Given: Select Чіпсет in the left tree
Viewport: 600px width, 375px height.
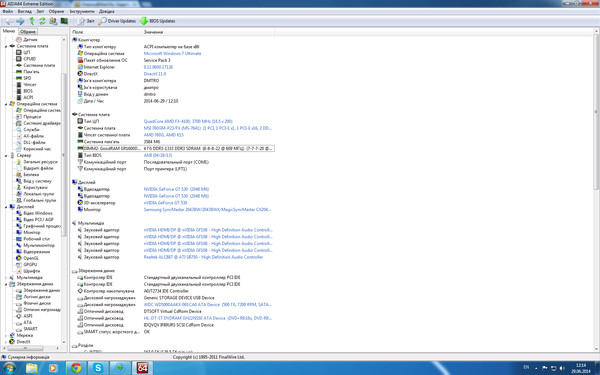Looking at the screenshot, I should (x=30, y=85).
